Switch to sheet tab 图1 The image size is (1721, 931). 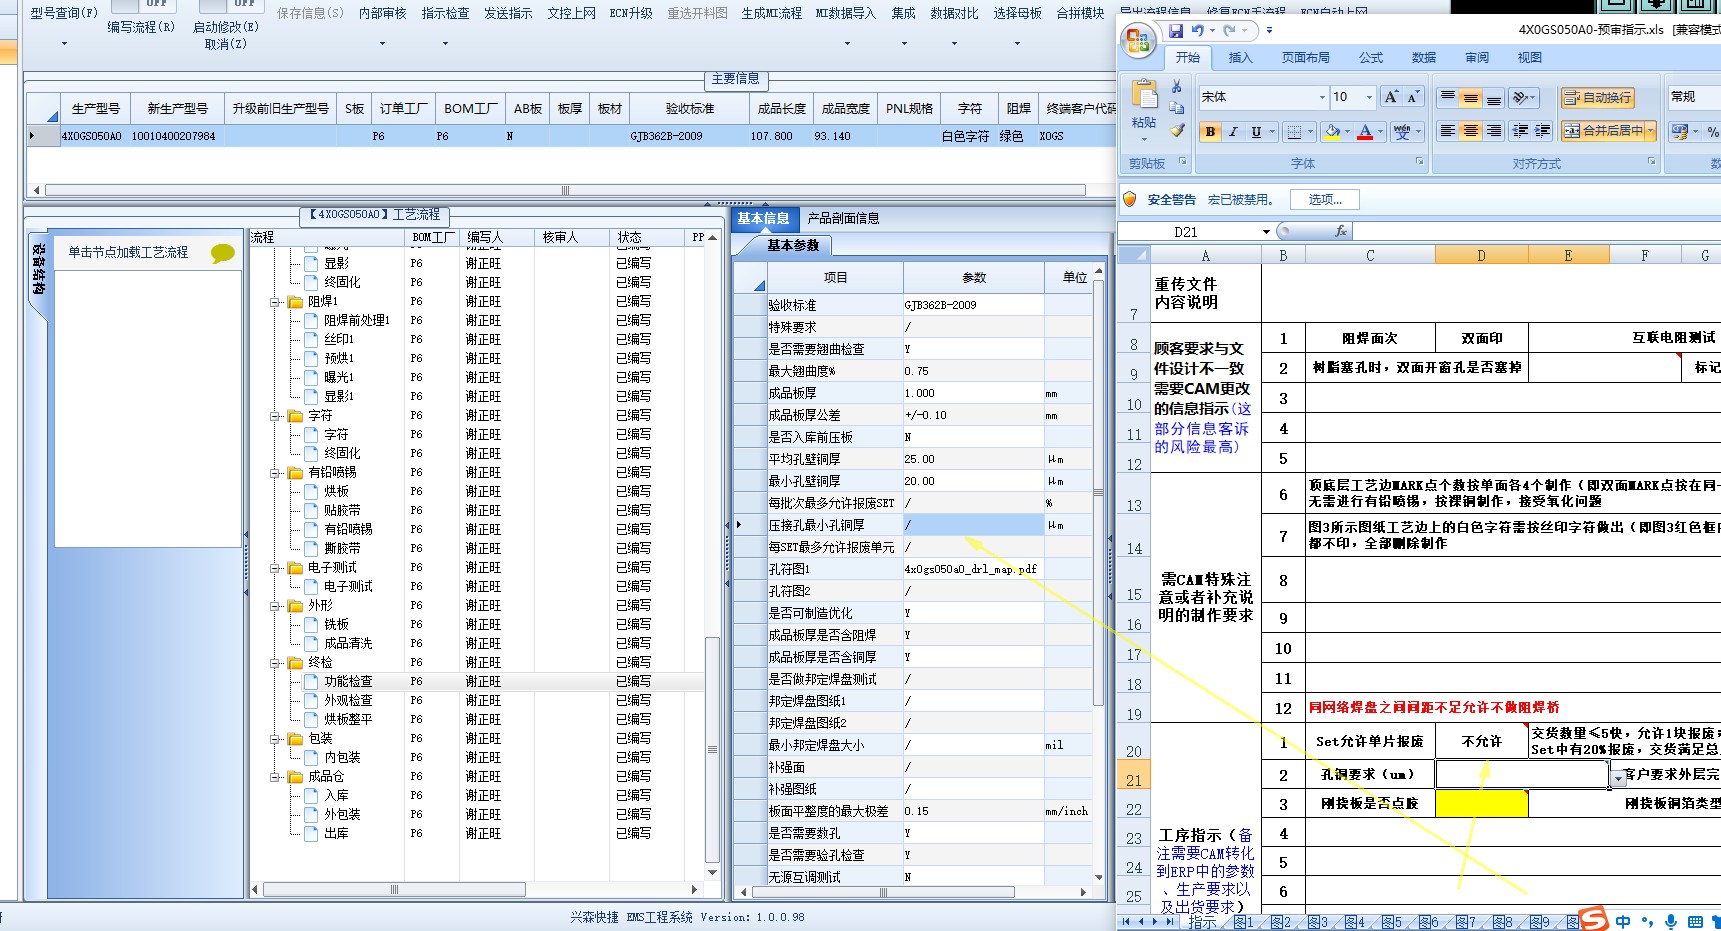1243,922
